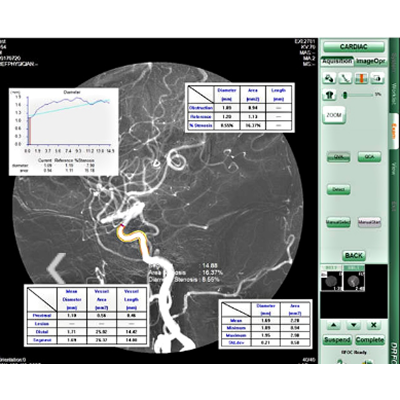The height and width of the screenshot is (400, 400).
Task: Adjust the percentage slider handle
Action: (x=345, y=95)
